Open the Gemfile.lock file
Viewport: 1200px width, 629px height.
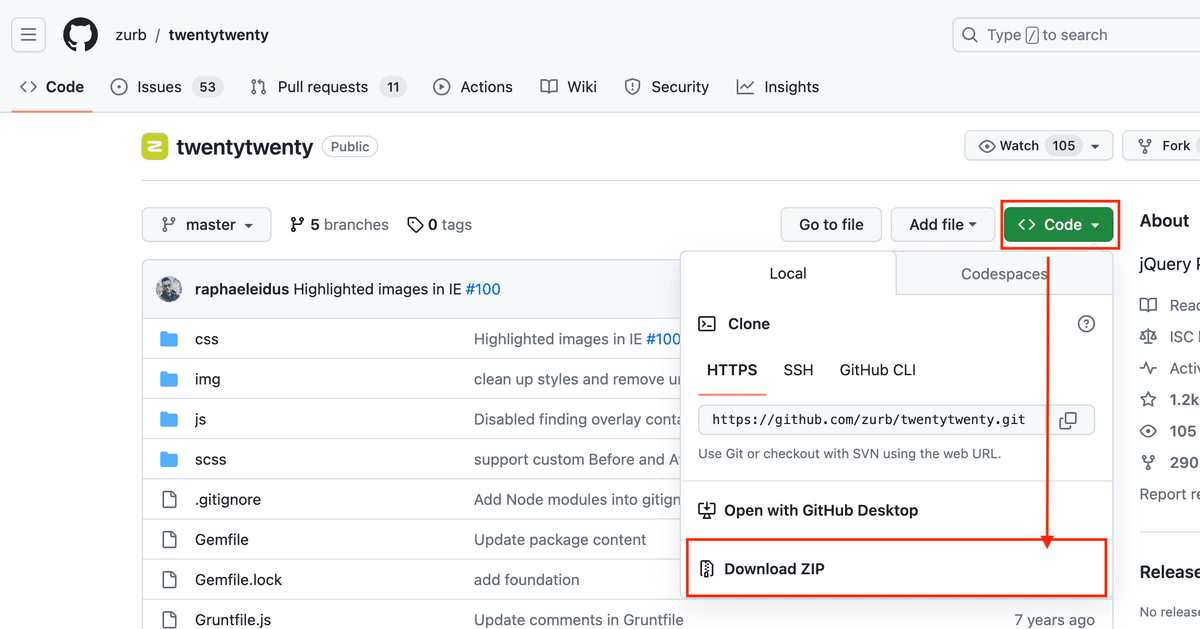pos(239,579)
